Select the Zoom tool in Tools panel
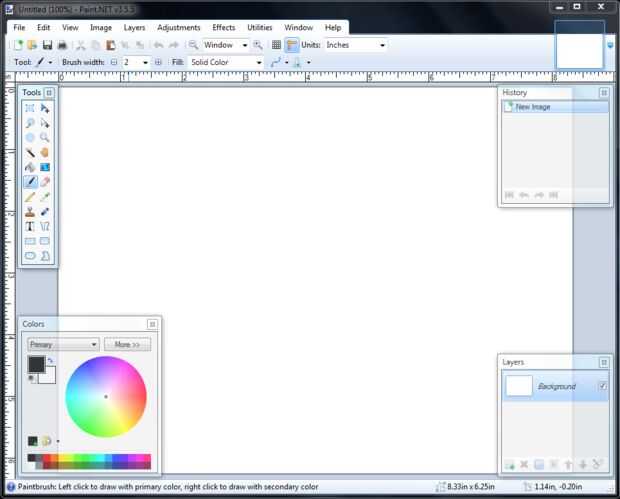Viewport: 620px width, 499px height. [45, 138]
